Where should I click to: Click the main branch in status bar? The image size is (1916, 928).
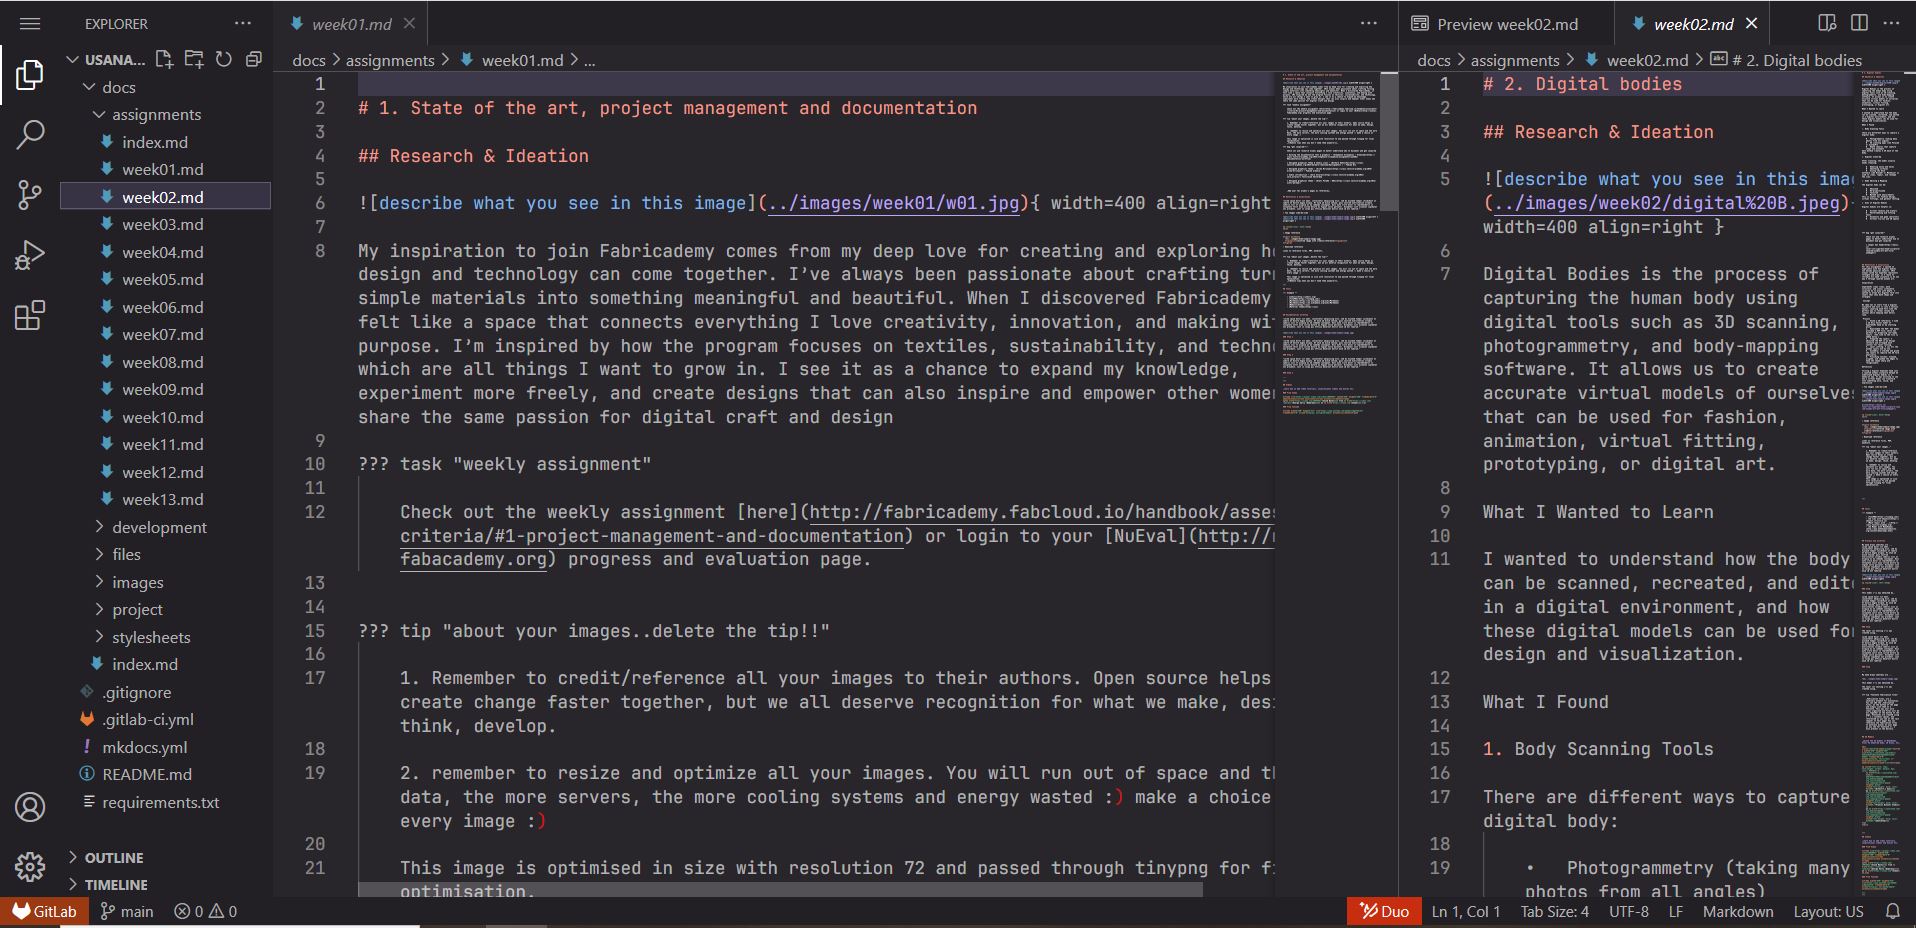pos(127,911)
